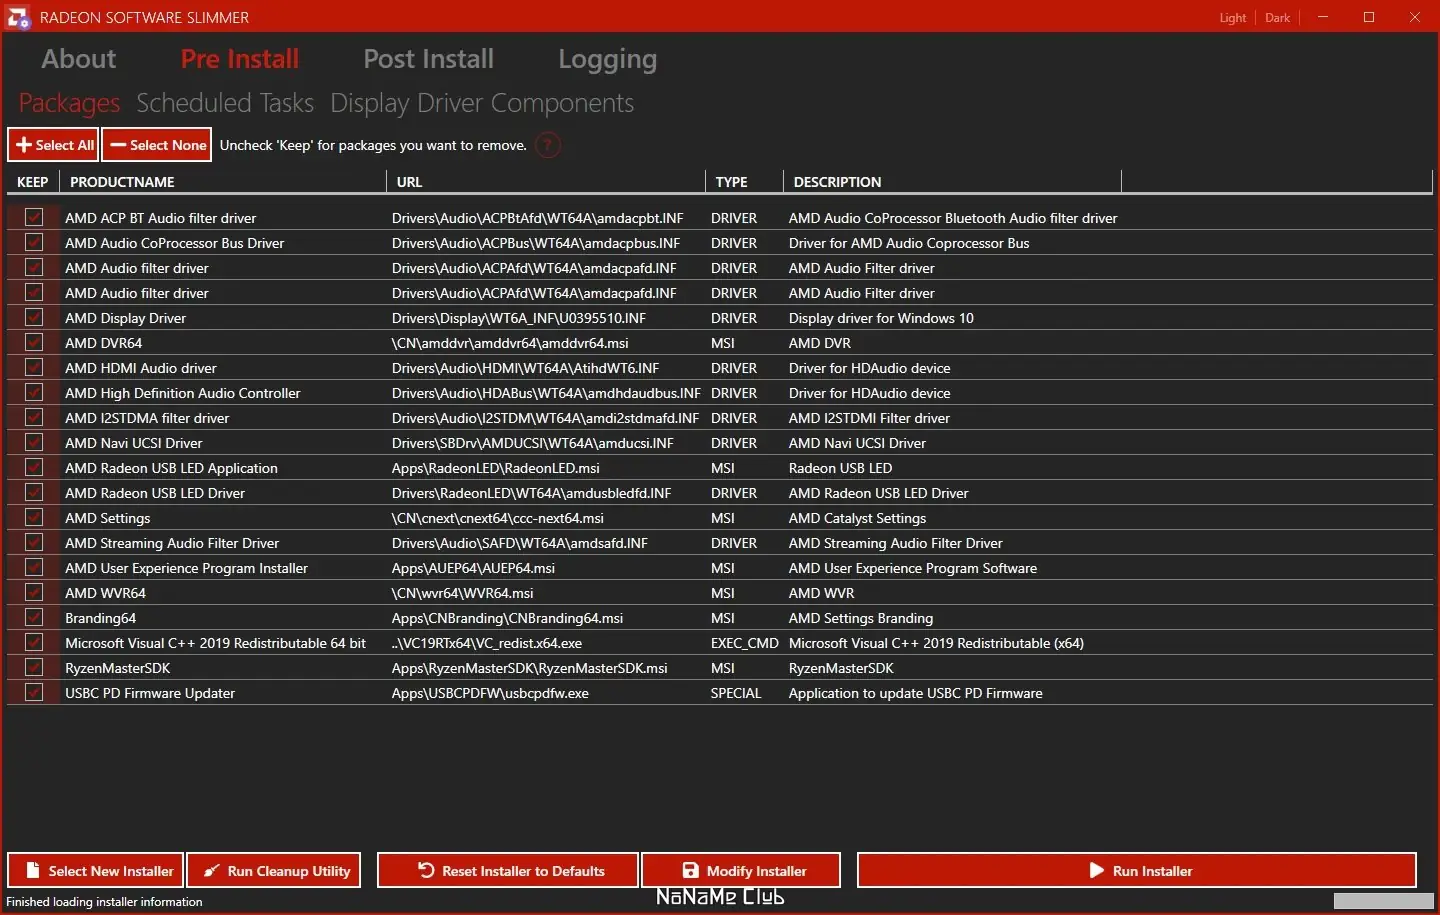
Task: Click the 'Radeon USB LED' description cell
Action: 840,468
